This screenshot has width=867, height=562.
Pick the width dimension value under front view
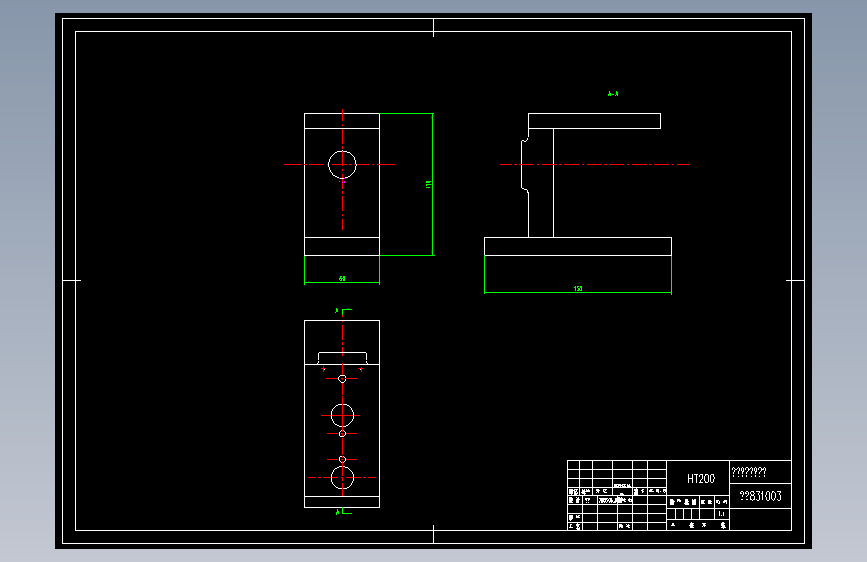coord(342,279)
